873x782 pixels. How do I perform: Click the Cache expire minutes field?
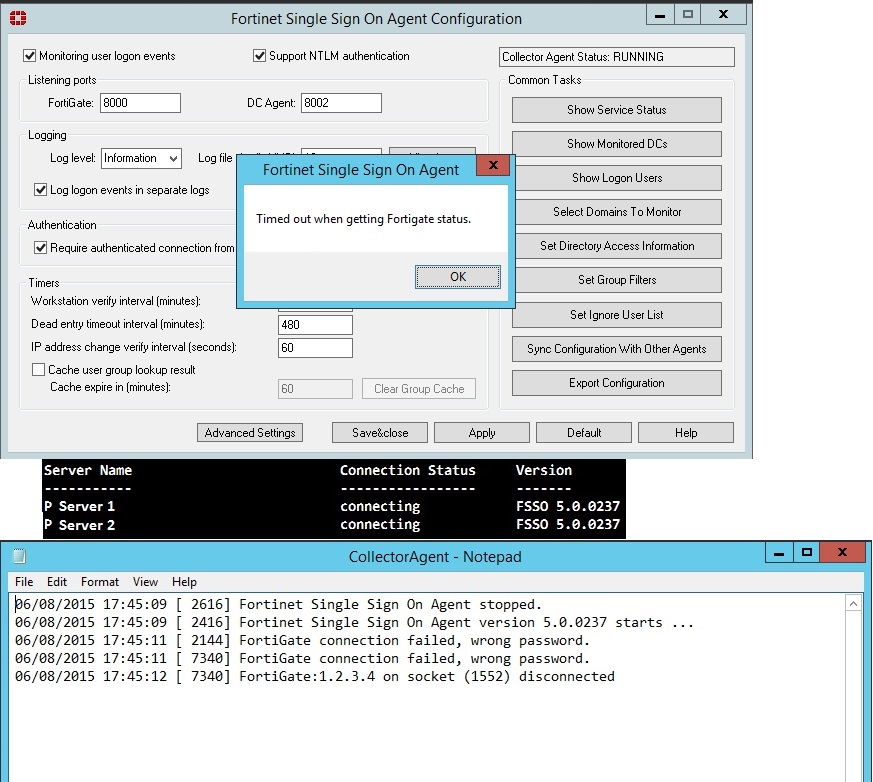pyautogui.click(x=315, y=388)
